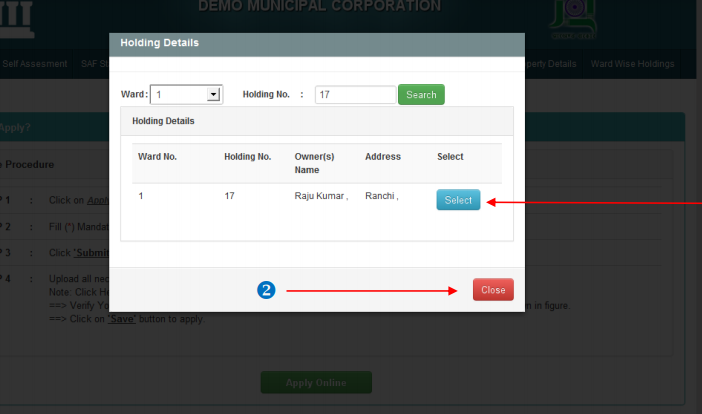Click the municipal logo at top left
This screenshot has width=702, height=414.
tap(17, 20)
